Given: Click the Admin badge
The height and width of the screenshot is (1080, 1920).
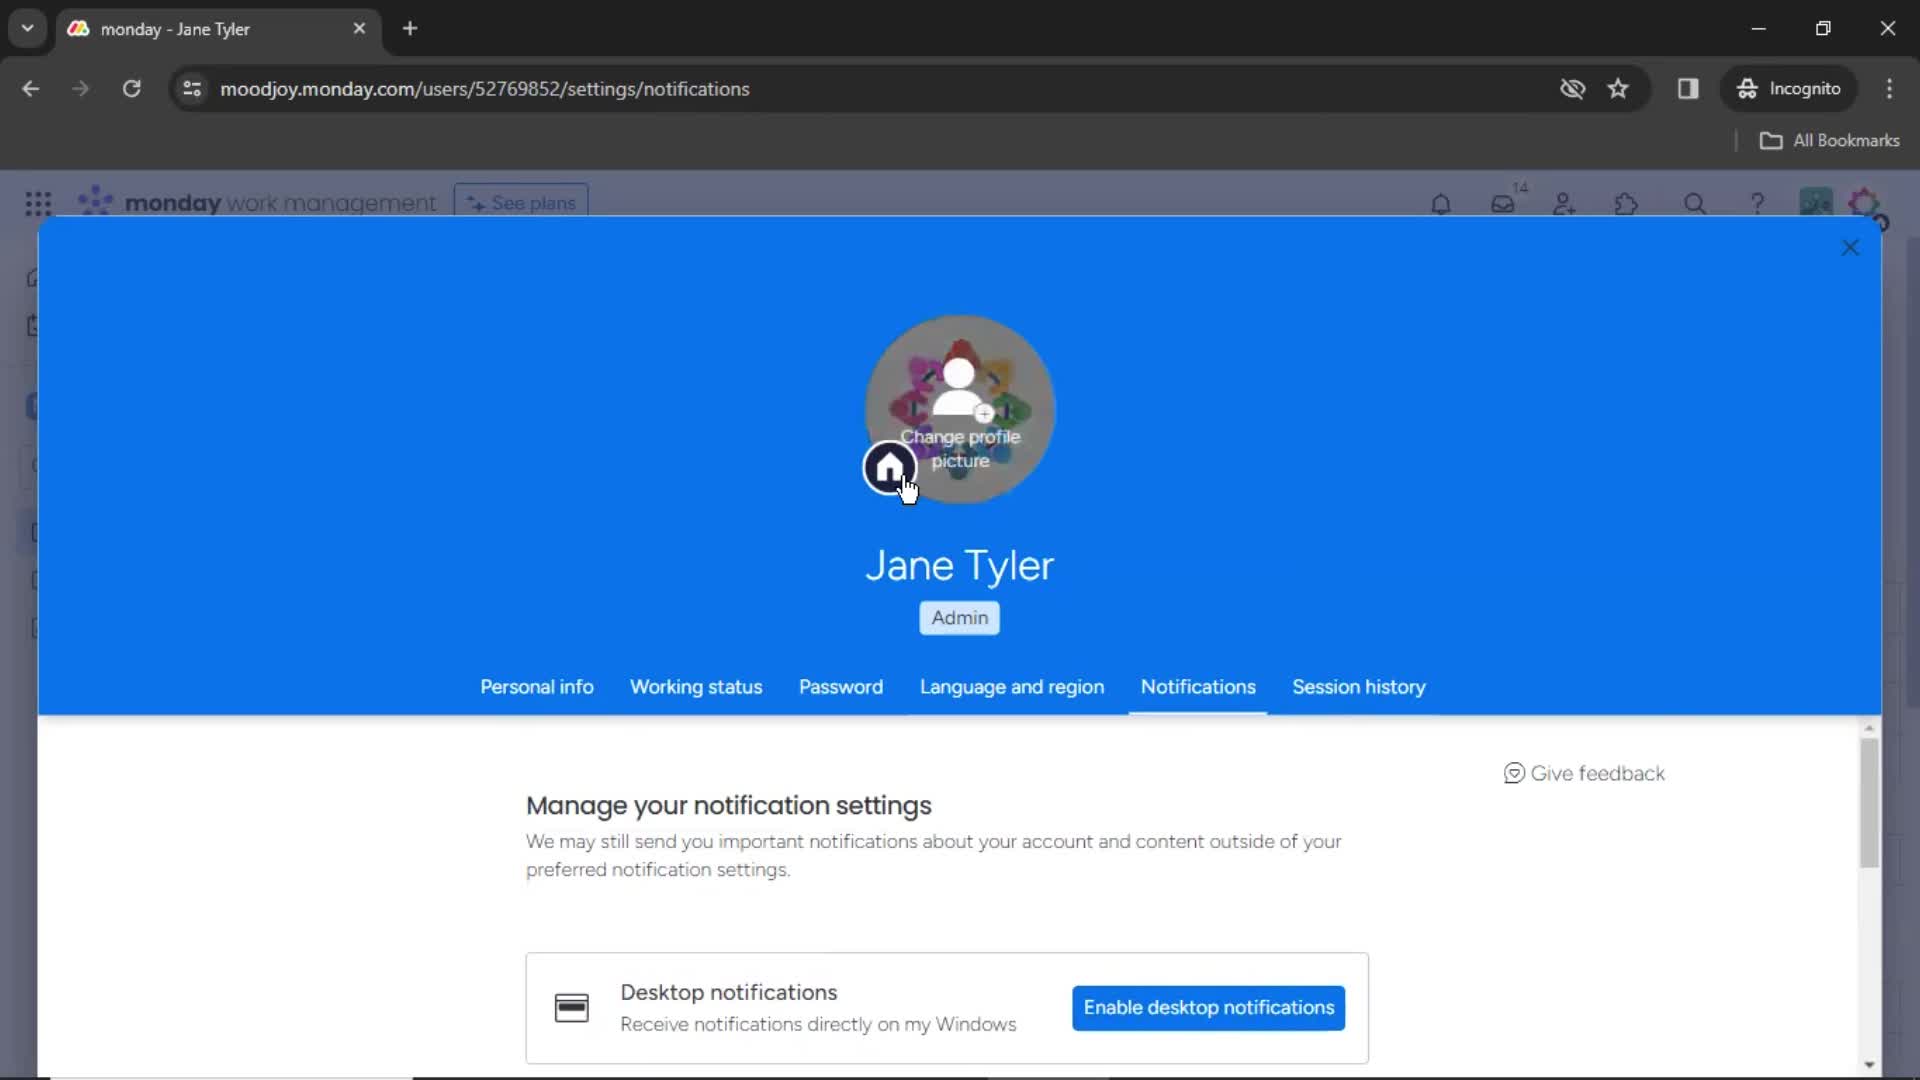Looking at the screenshot, I should [960, 618].
